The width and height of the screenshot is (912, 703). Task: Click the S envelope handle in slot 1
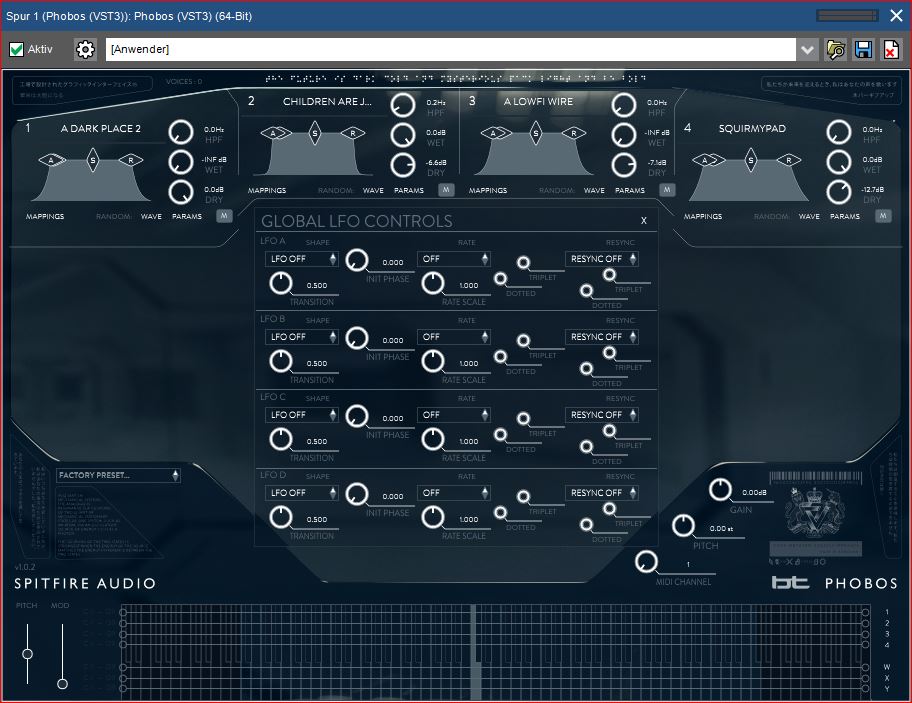click(x=92, y=160)
